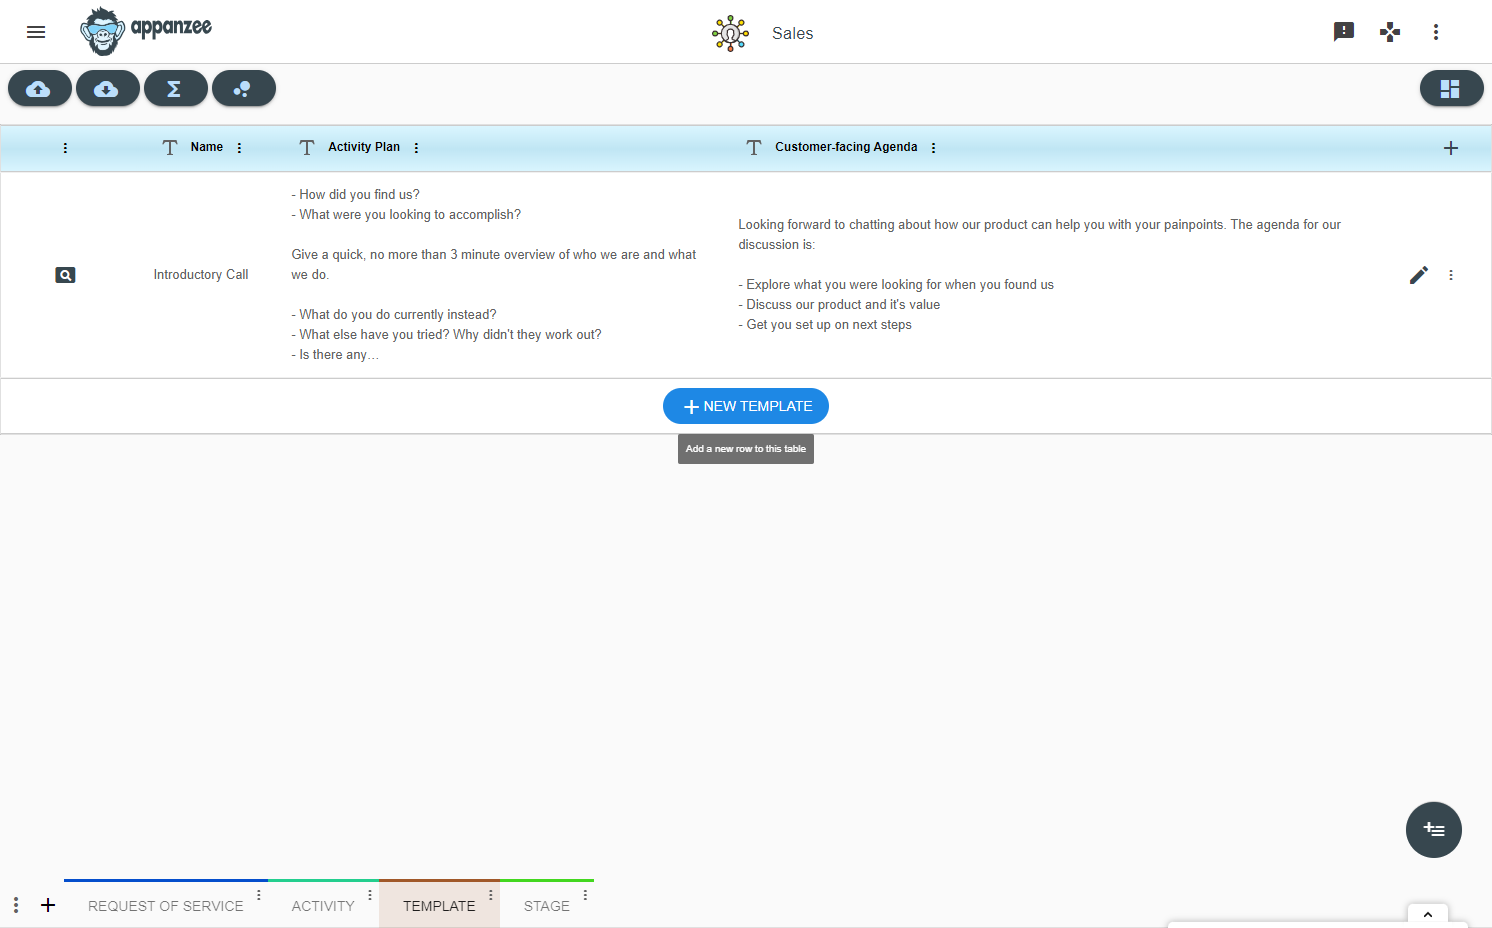Click the Customer-facing Agenda column header
The height and width of the screenshot is (928, 1492).
click(846, 147)
